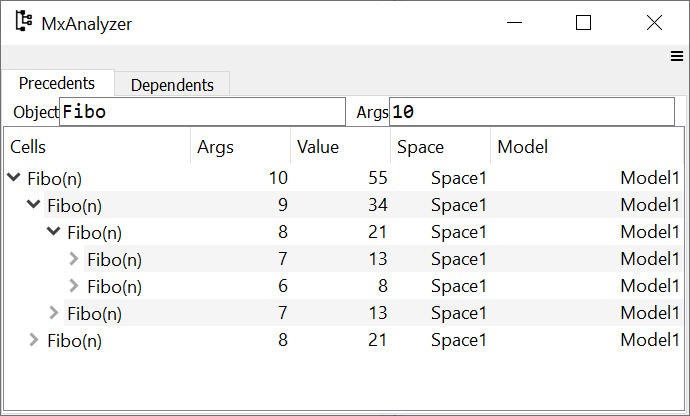Expand the Fibo(n) row with args 6
This screenshot has height=416, width=690.
73,286
